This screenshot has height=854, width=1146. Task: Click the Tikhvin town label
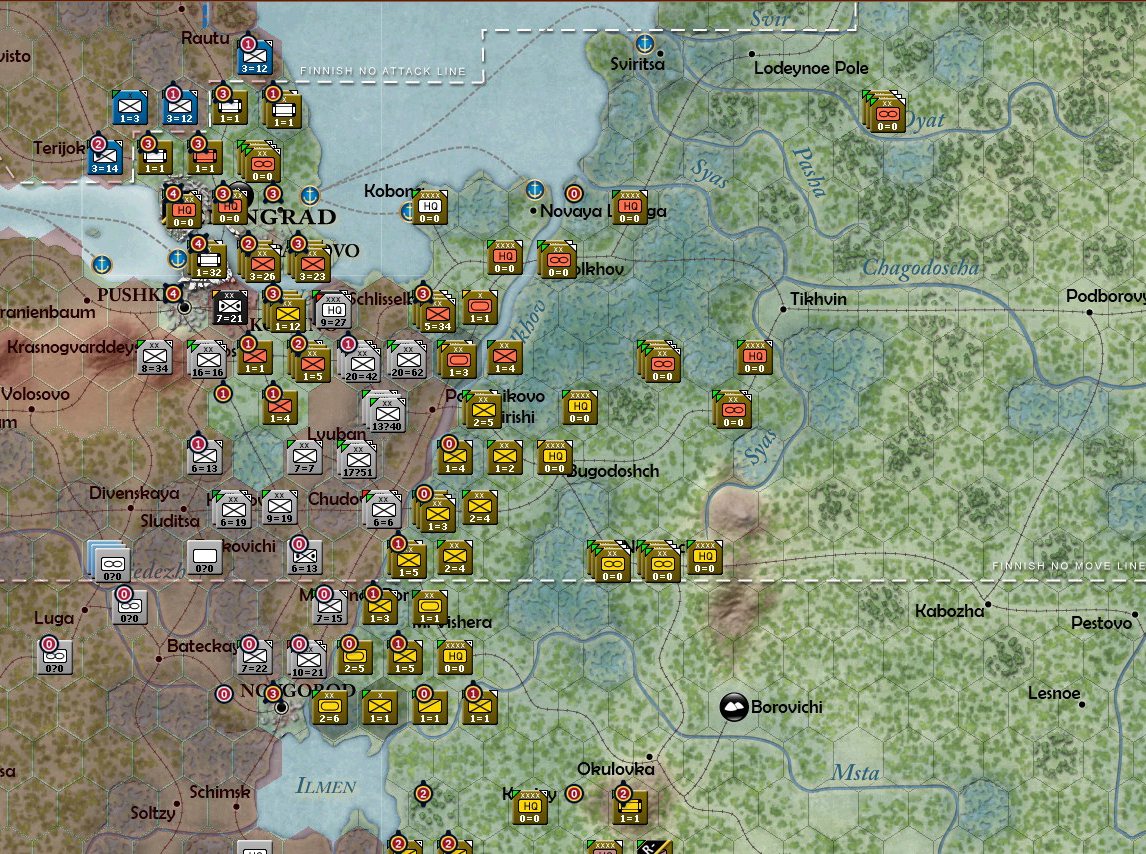tap(818, 299)
